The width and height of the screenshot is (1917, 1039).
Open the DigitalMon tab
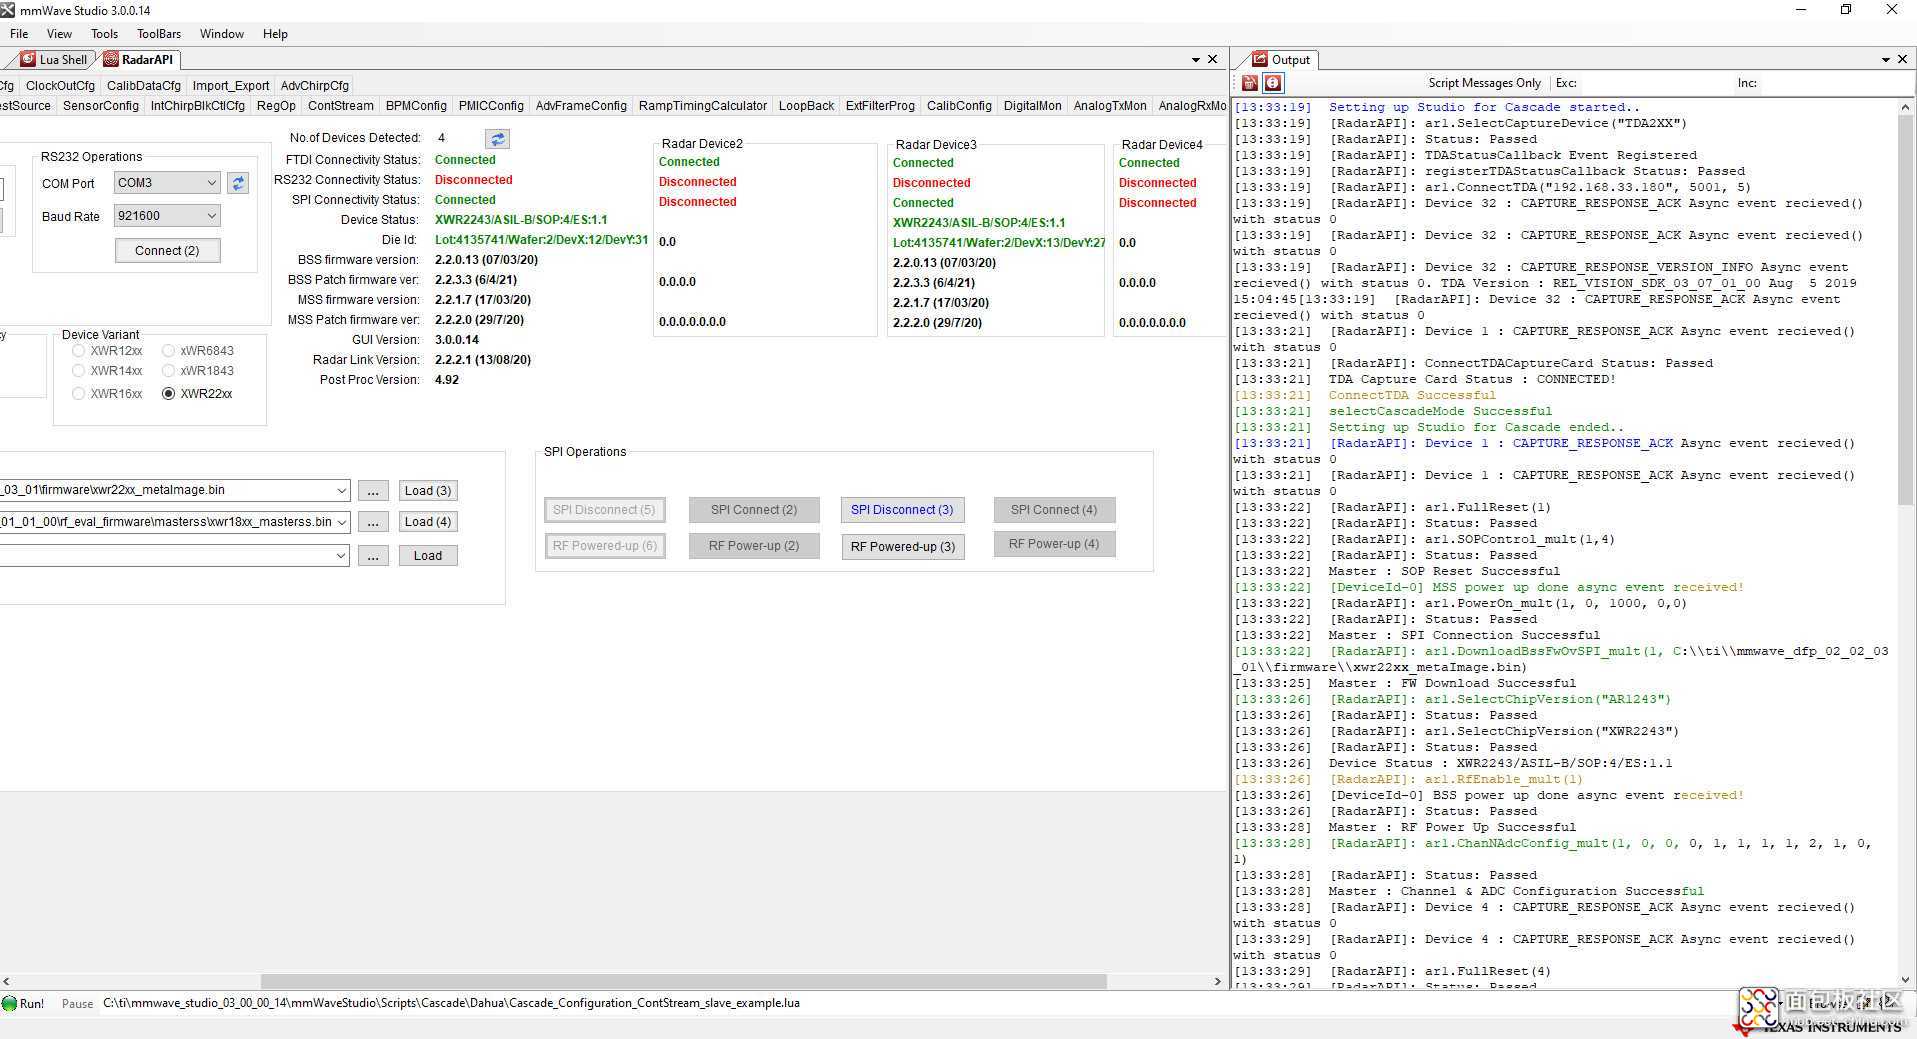1033,106
